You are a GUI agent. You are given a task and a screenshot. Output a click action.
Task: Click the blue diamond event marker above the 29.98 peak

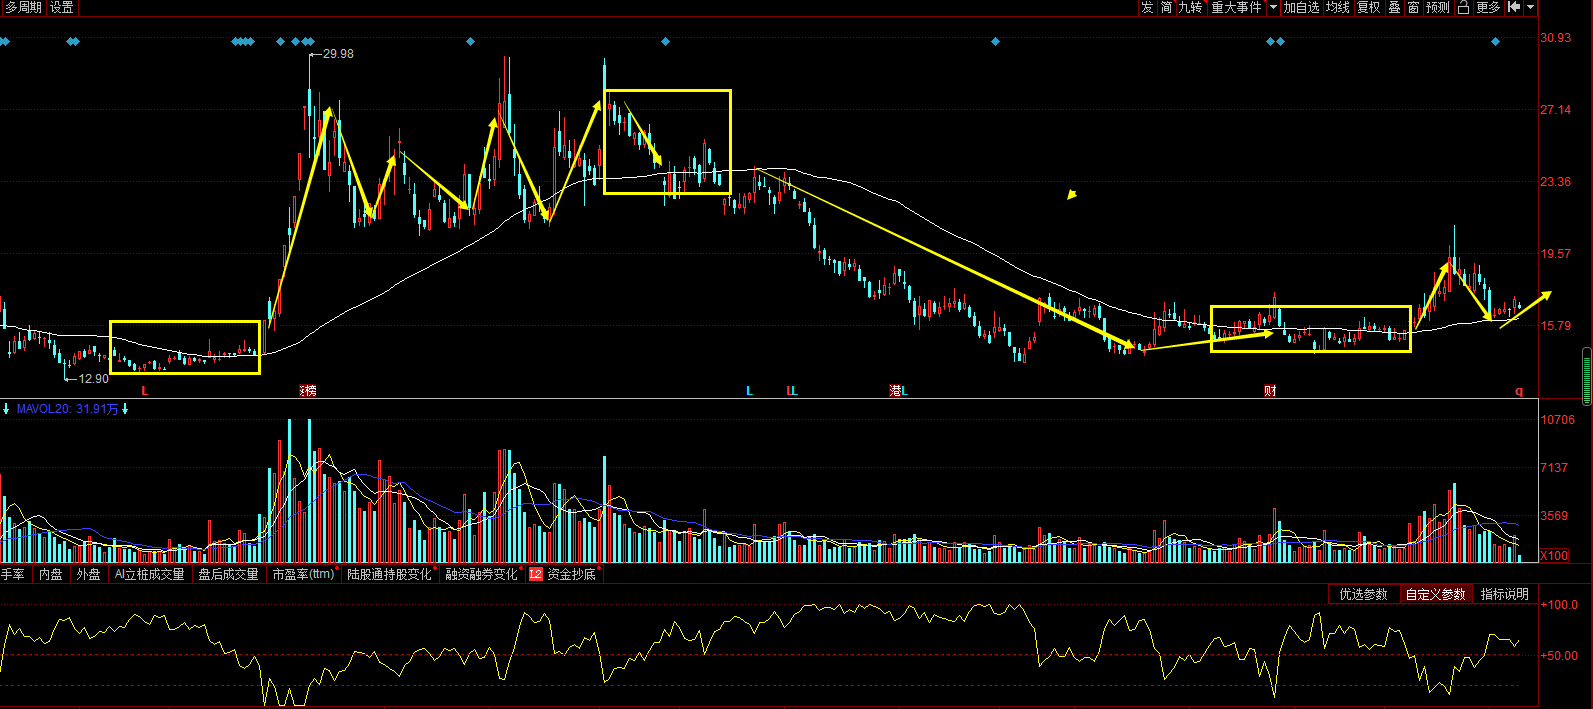click(309, 42)
